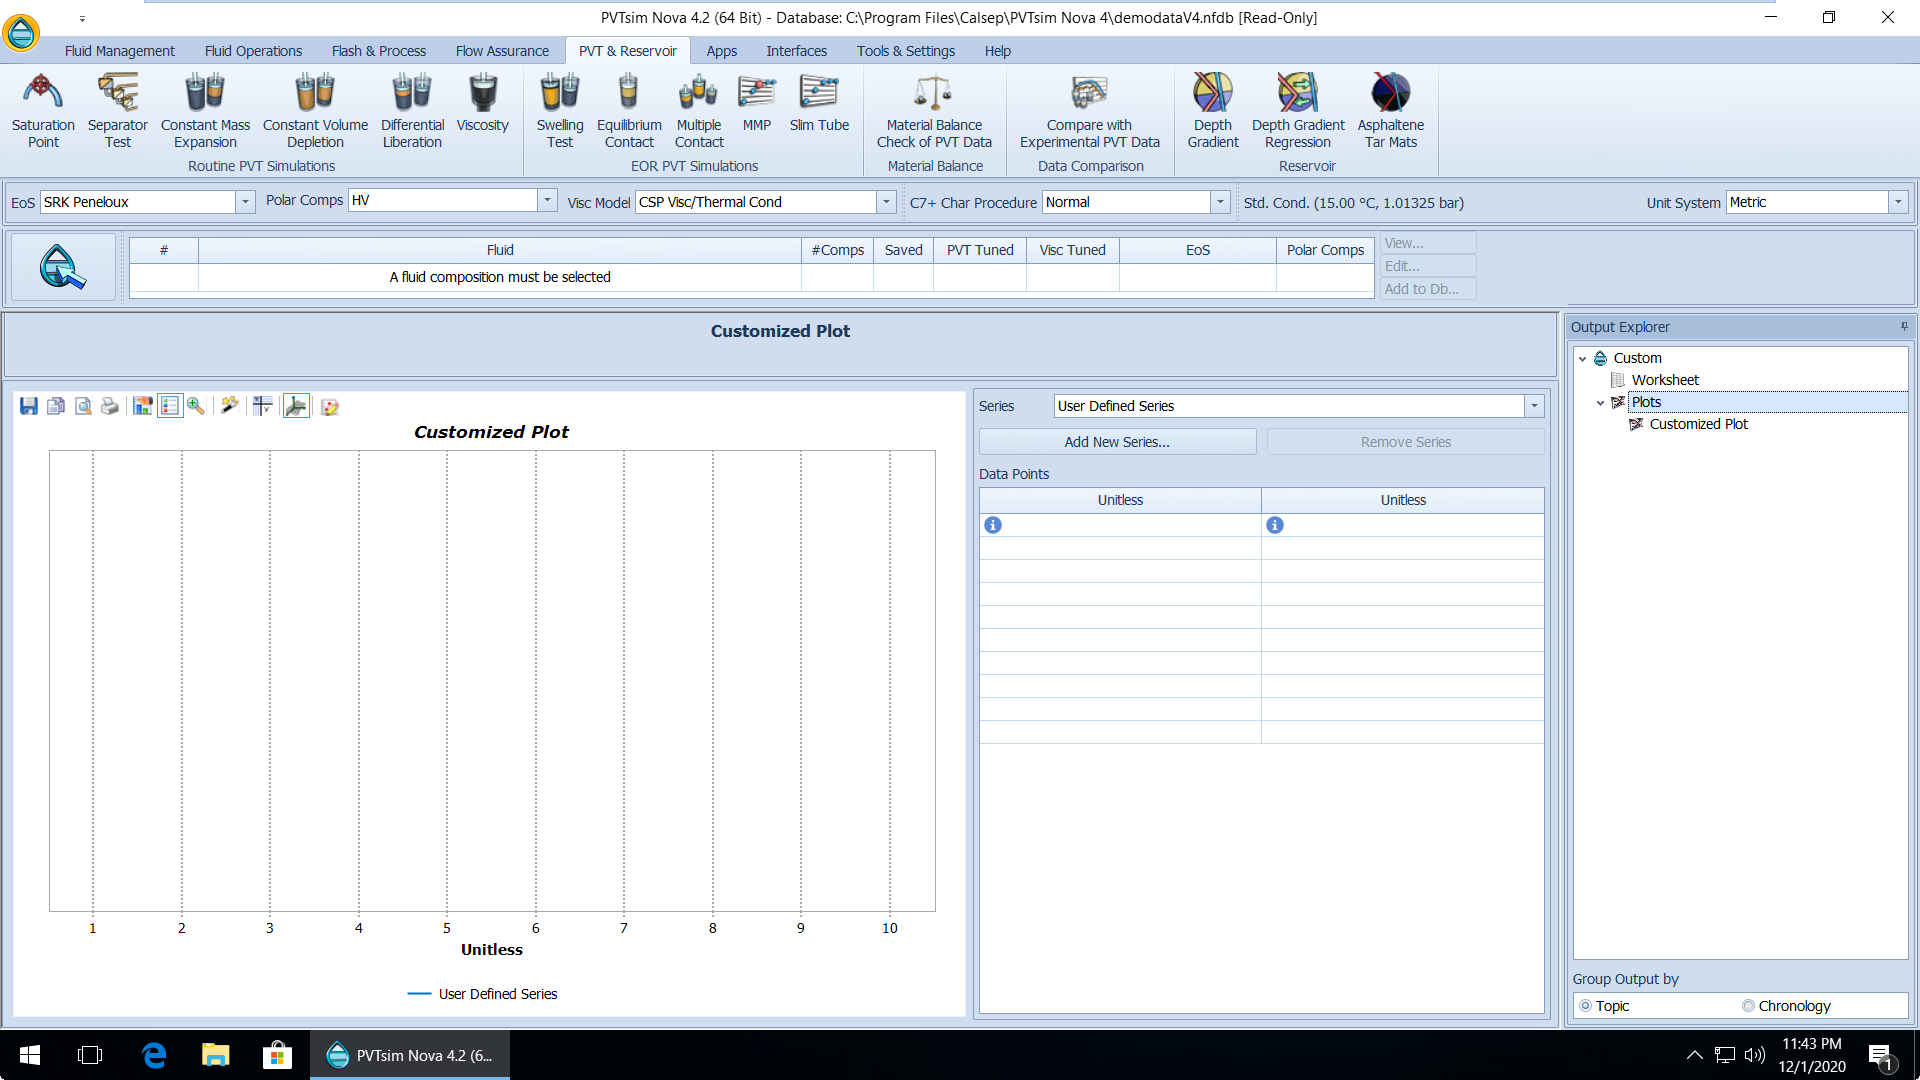Open the Flash & Process tab
Screen dimensions: 1920x1080
click(378, 51)
